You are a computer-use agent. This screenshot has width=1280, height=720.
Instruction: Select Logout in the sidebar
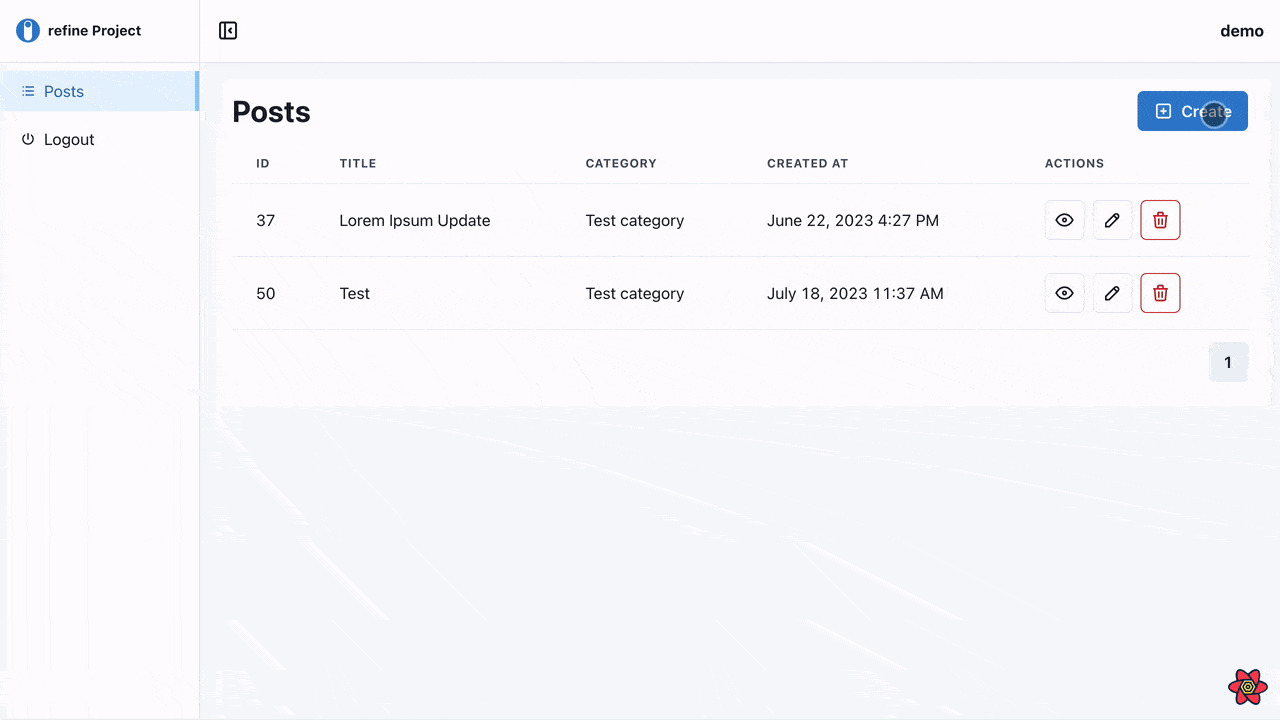(x=99, y=139)
